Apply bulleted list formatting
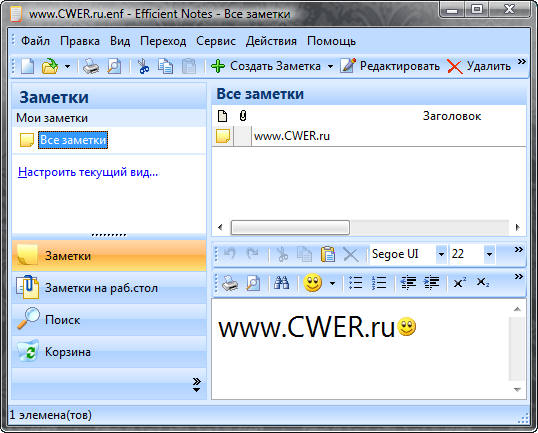Viewport: 538px width, 433px height. click(355, 283)
